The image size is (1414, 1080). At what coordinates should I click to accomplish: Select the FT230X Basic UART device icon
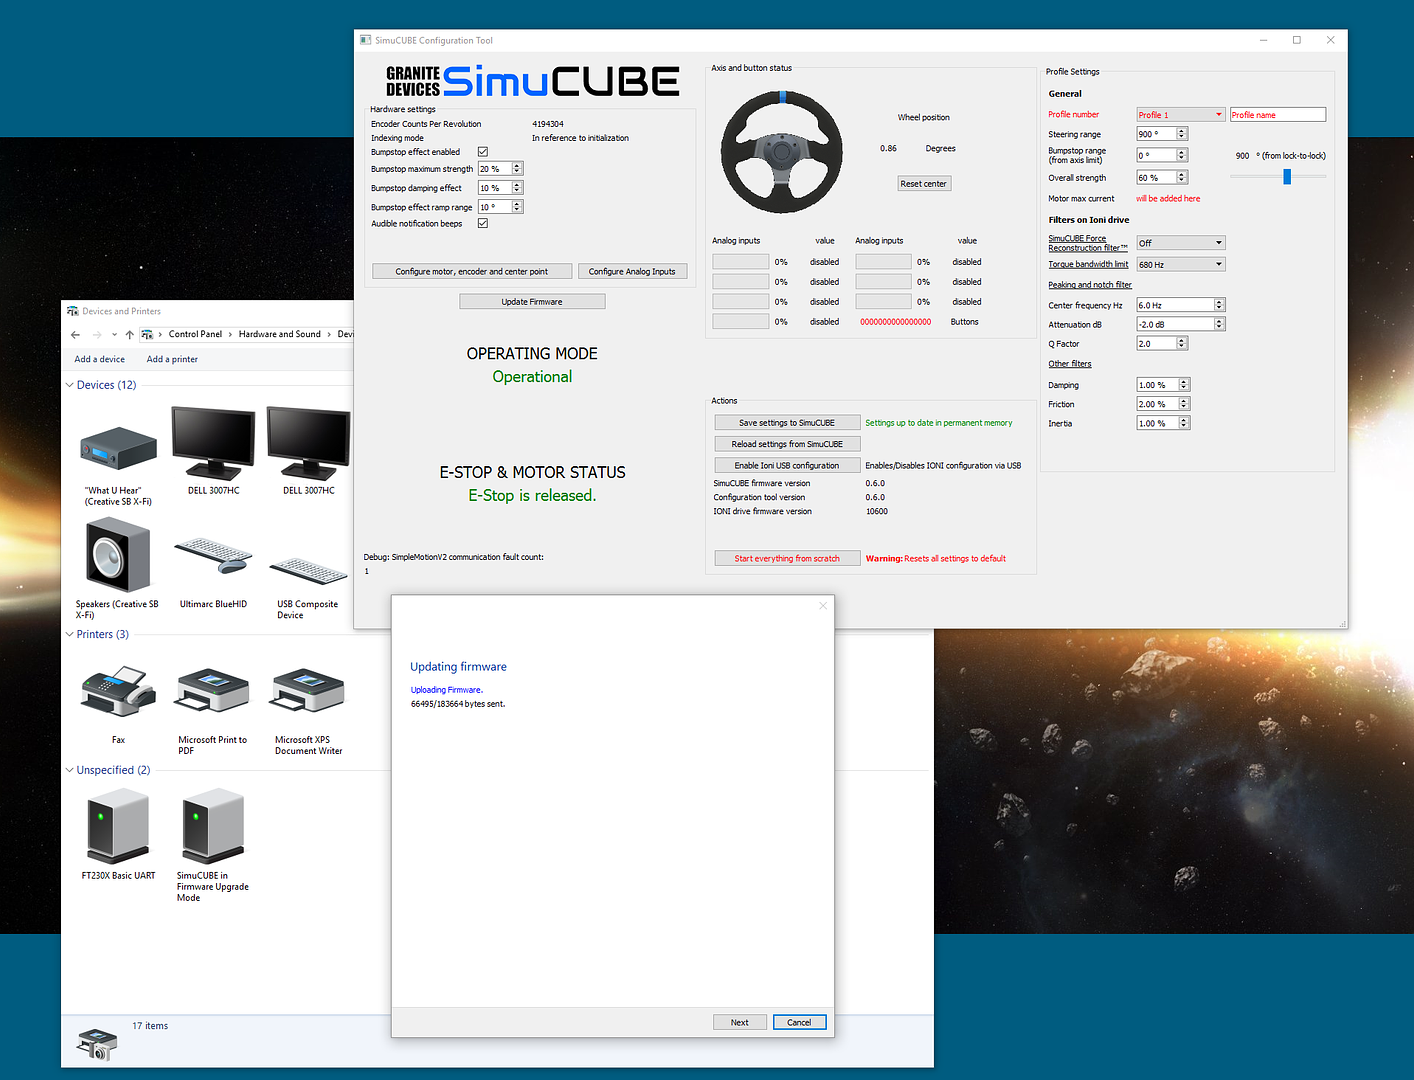(x=118, y=826)
